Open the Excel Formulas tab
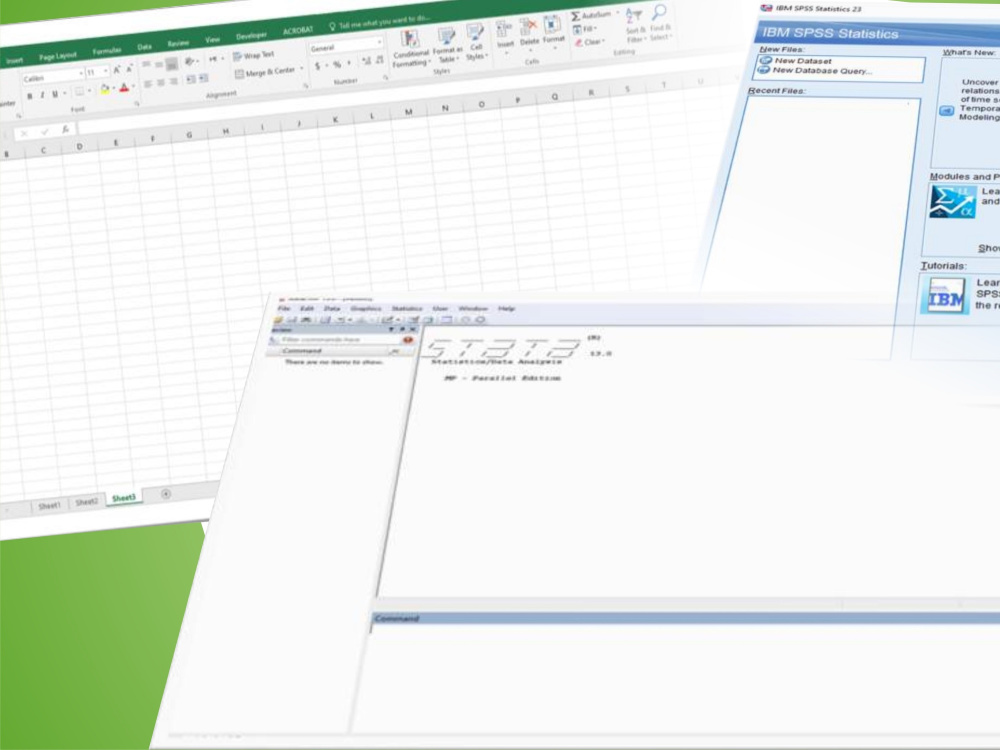 (x=107, y=51)
